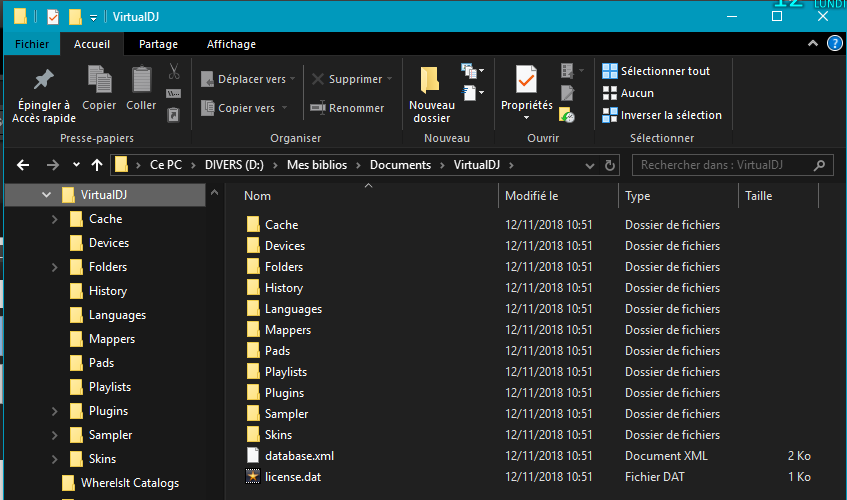The width and height of the screenshot is (847, 500).
Task: Select Languages in the navigation tree
Action: click(117, 315)
